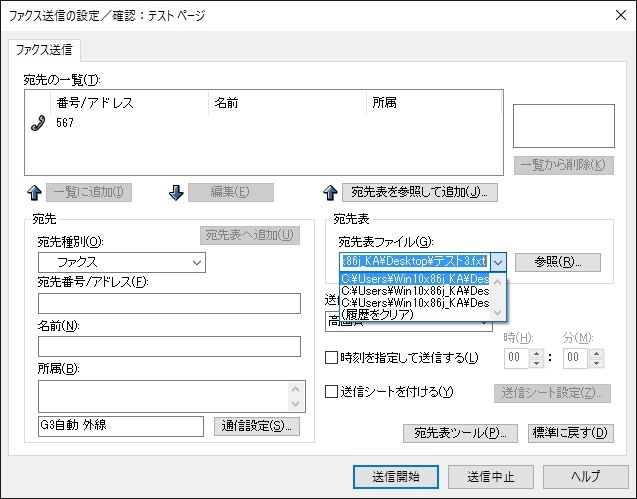Image resolution: width=637 pixels, height=499 pixels.
Task: Click the down arrow beside 編集
Action: [x=176, y=192]
